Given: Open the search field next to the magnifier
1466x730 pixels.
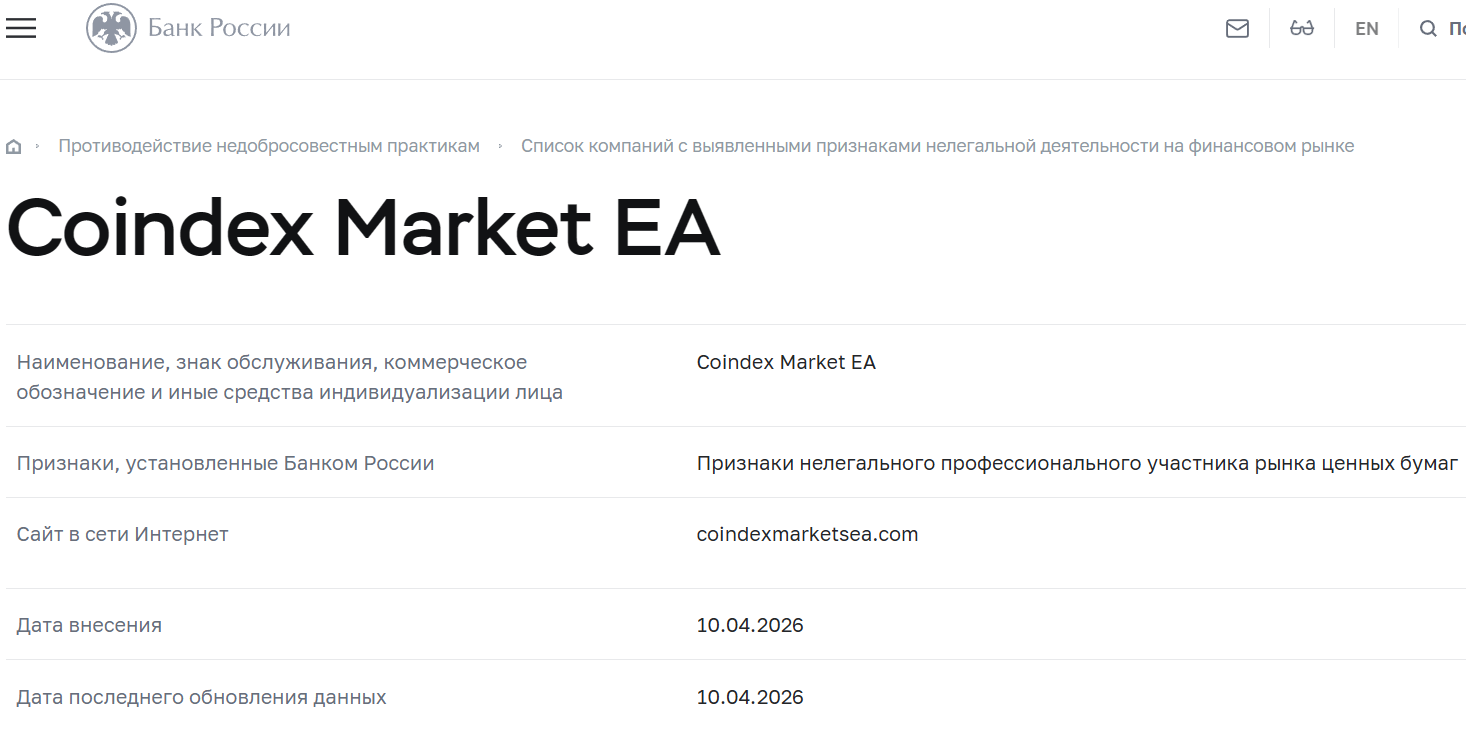Looking at the screenshot, I should click(1455, 28).
